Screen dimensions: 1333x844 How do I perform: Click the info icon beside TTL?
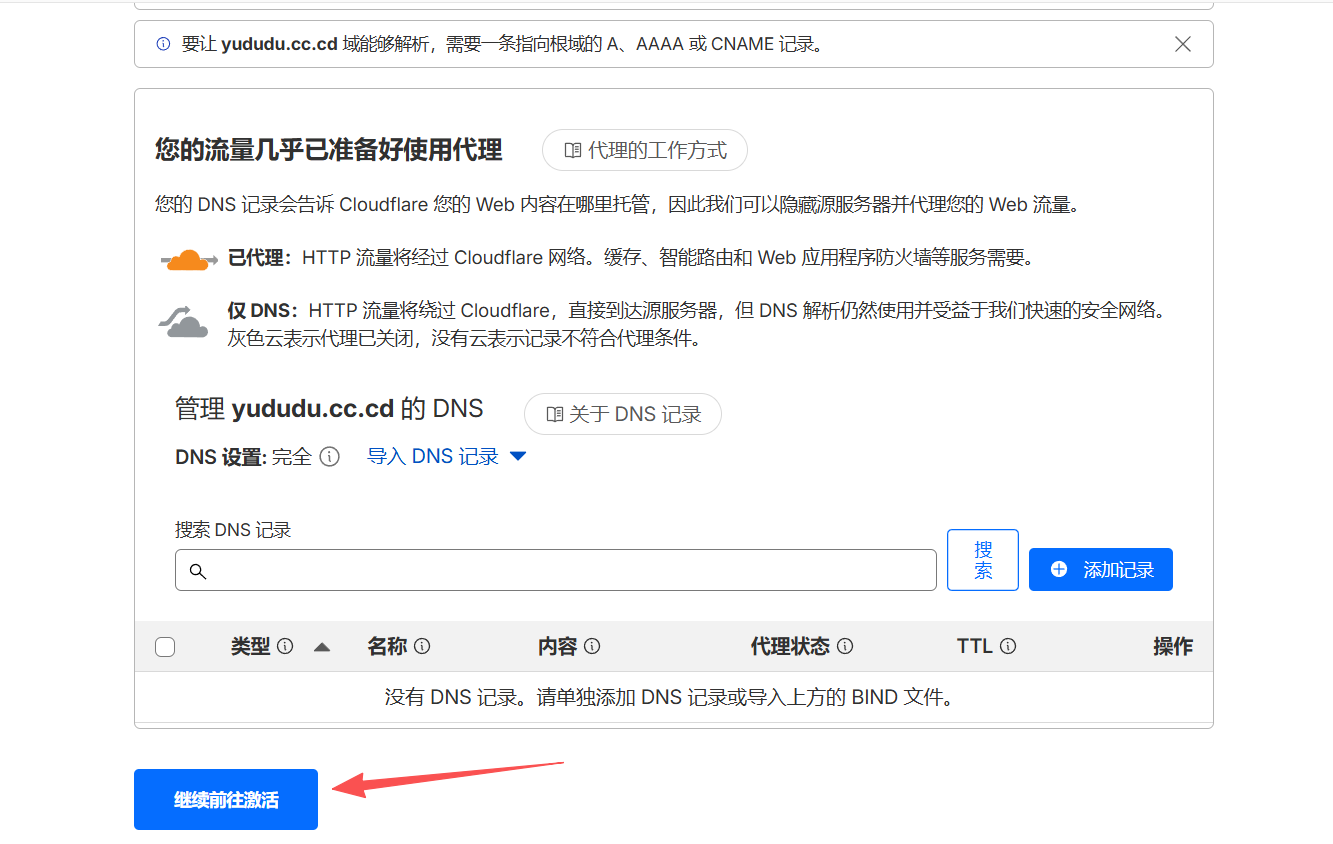pyautogui.click(x=1008, y=646)
